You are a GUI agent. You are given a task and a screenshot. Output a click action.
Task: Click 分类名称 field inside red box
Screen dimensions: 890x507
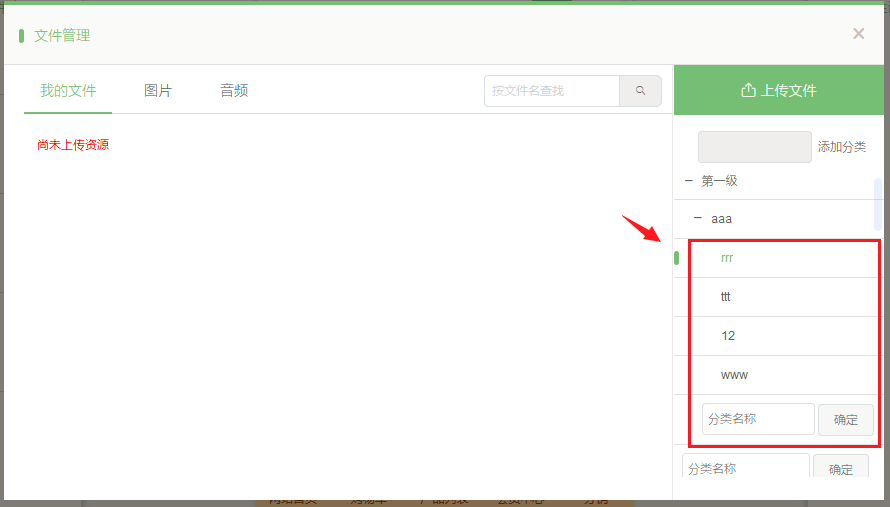coord(758,419)
